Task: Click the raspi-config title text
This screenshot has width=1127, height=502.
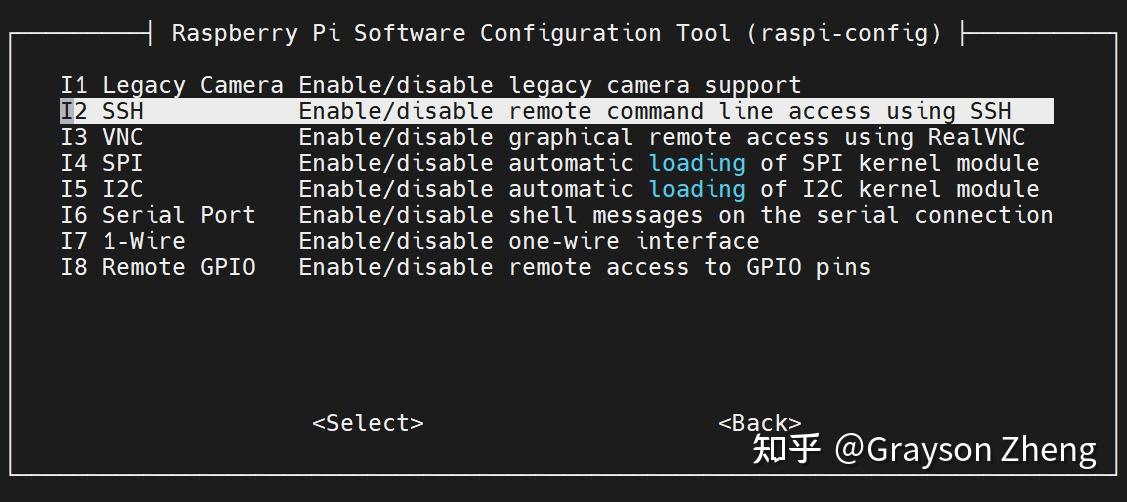Action: pos(556,33)
